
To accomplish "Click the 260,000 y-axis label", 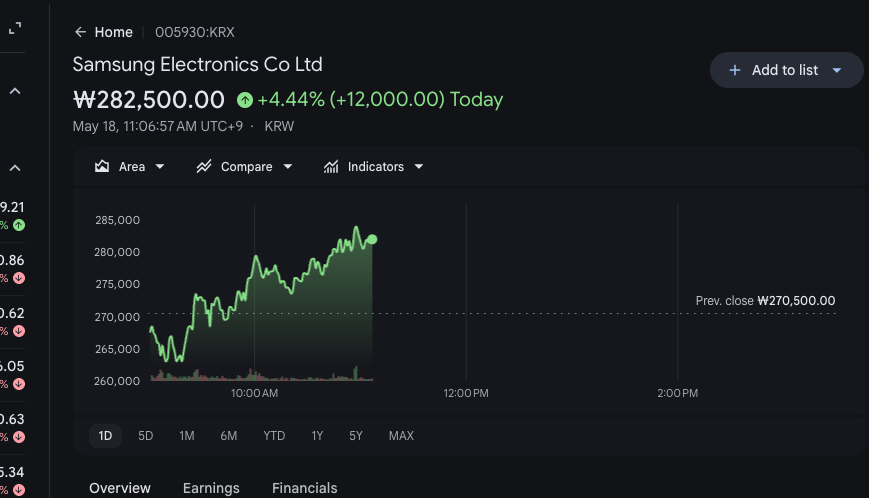I will coord(117,381).
